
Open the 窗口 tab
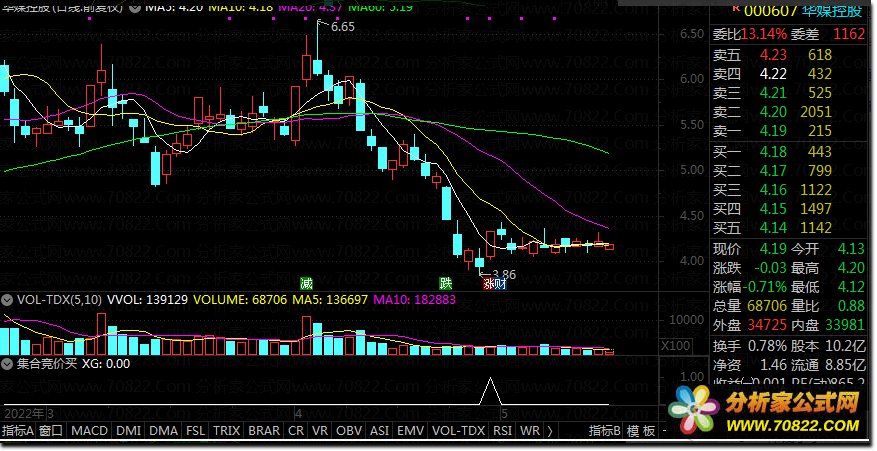click(x=51, y=431)
